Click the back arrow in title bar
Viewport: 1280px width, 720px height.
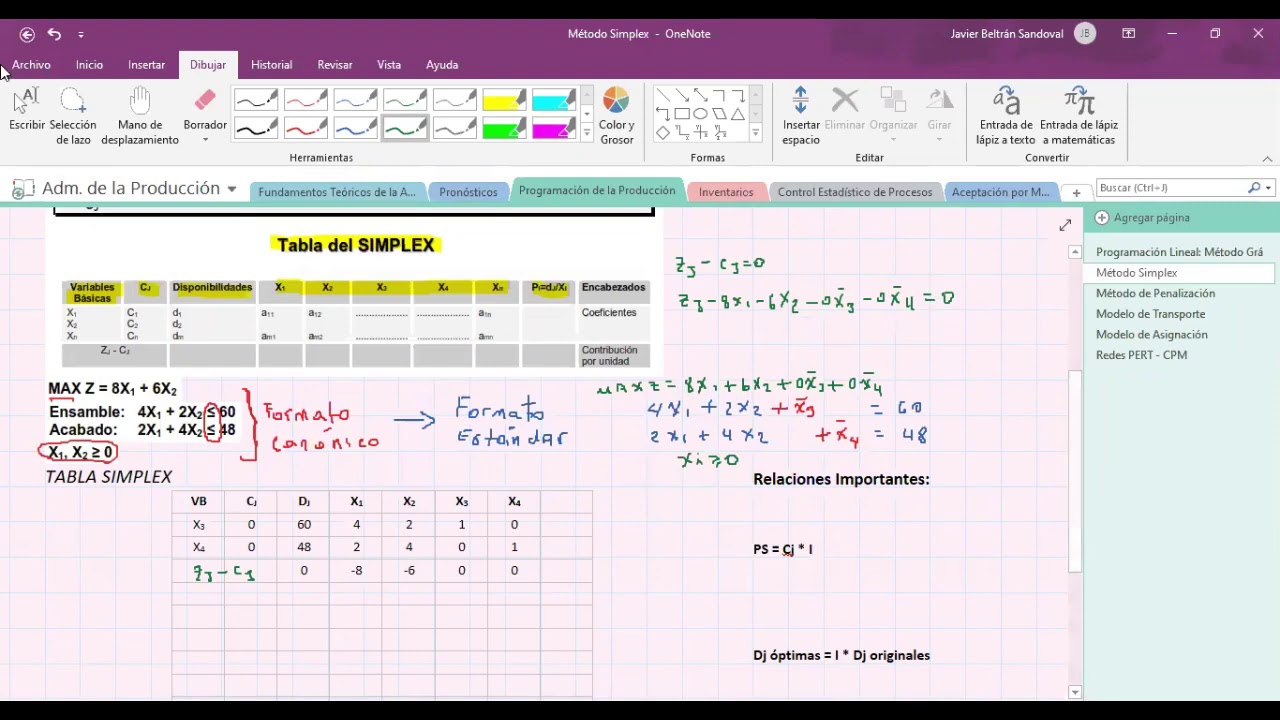point(27,34)
